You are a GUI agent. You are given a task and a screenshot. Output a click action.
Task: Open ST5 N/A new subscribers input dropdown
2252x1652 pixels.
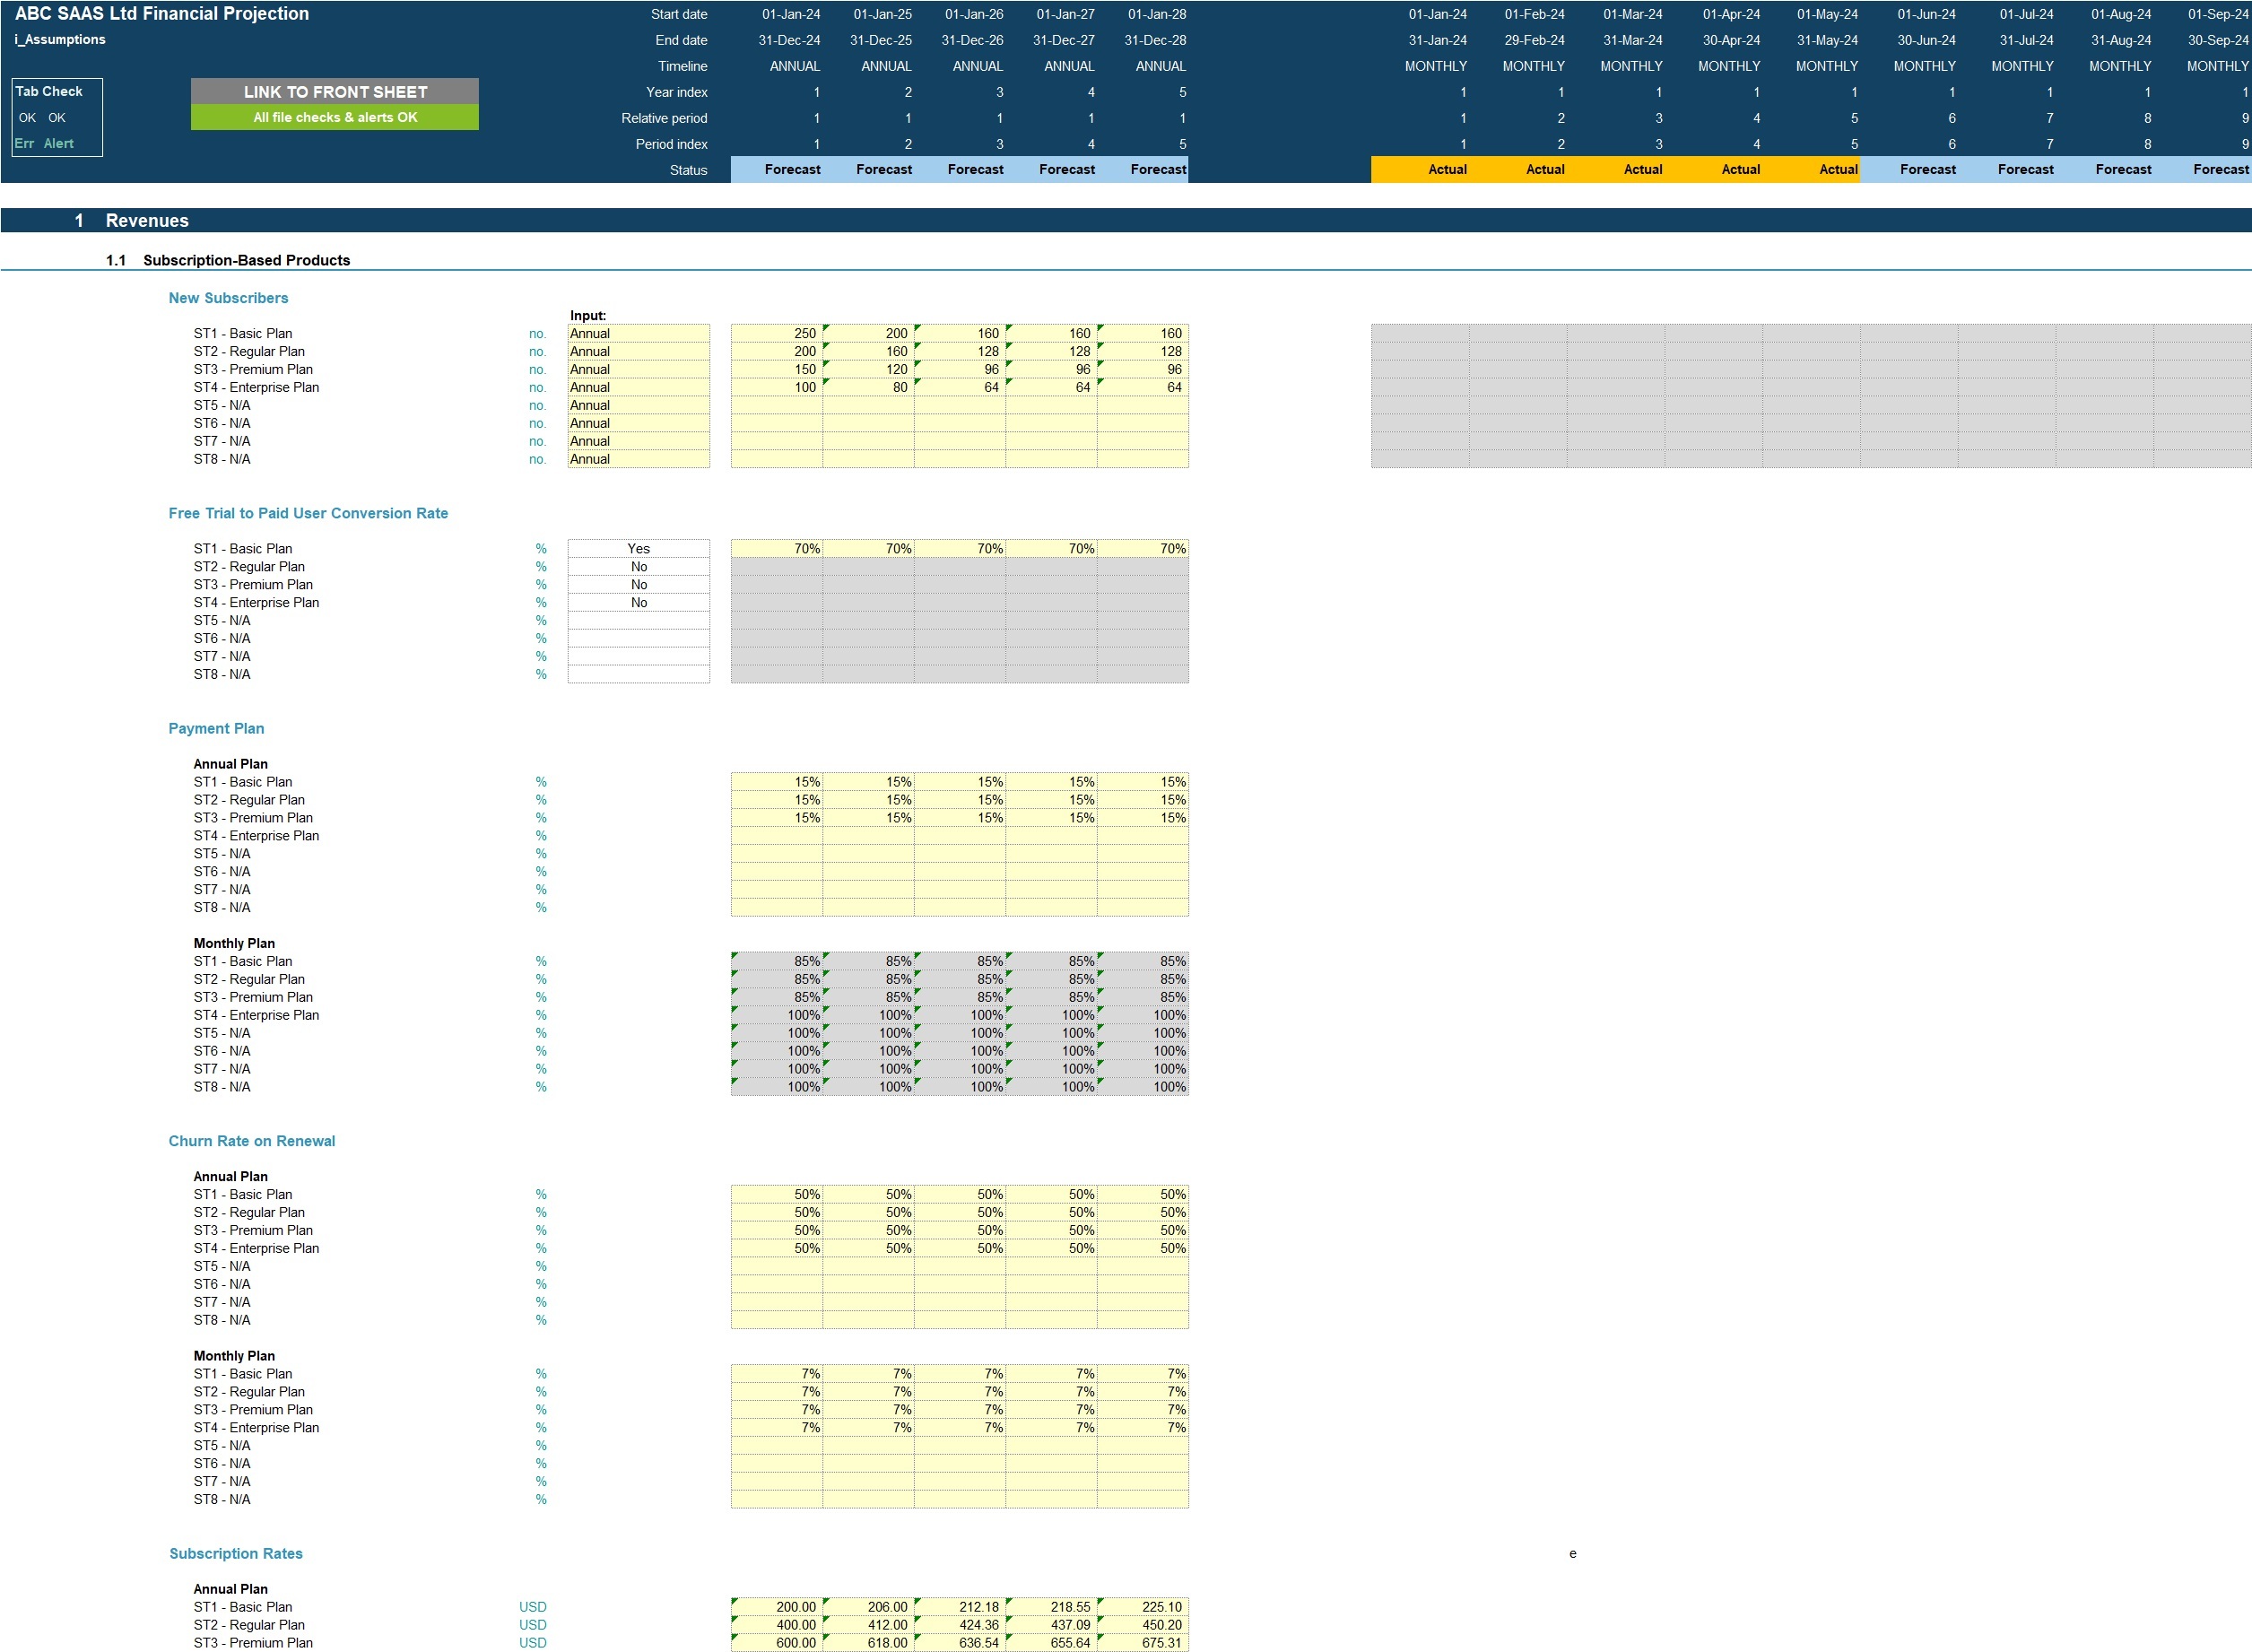pyautogui.click(x=638, y=405)
